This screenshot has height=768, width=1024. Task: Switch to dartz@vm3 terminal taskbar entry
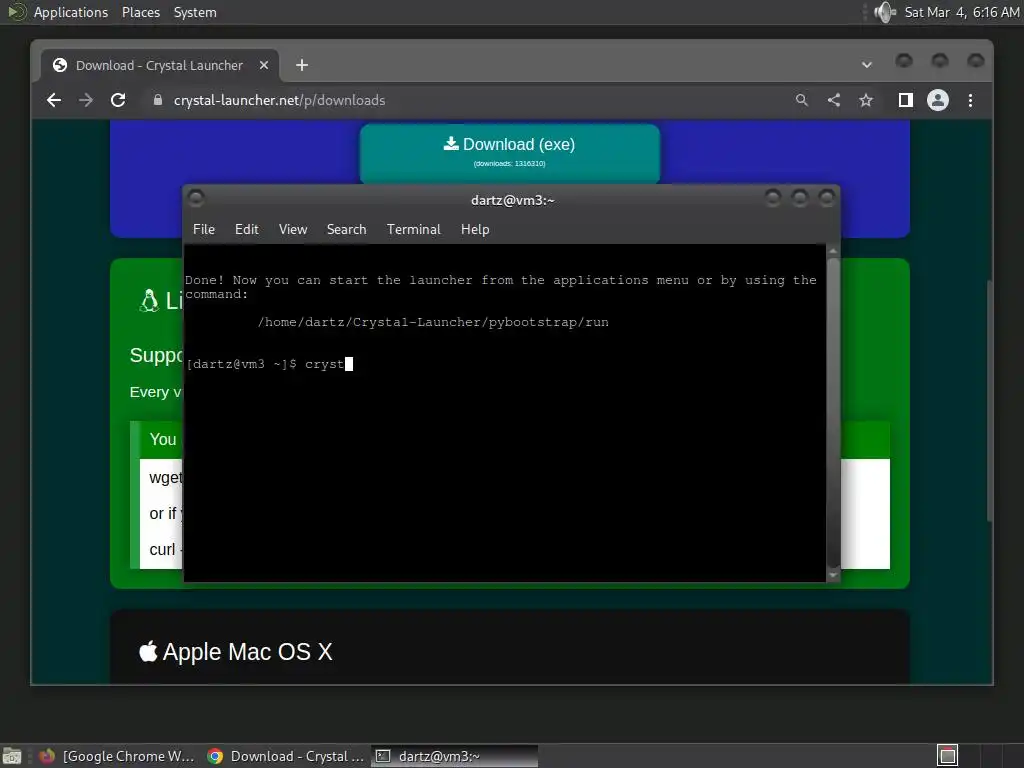click(x=455, y=756)
